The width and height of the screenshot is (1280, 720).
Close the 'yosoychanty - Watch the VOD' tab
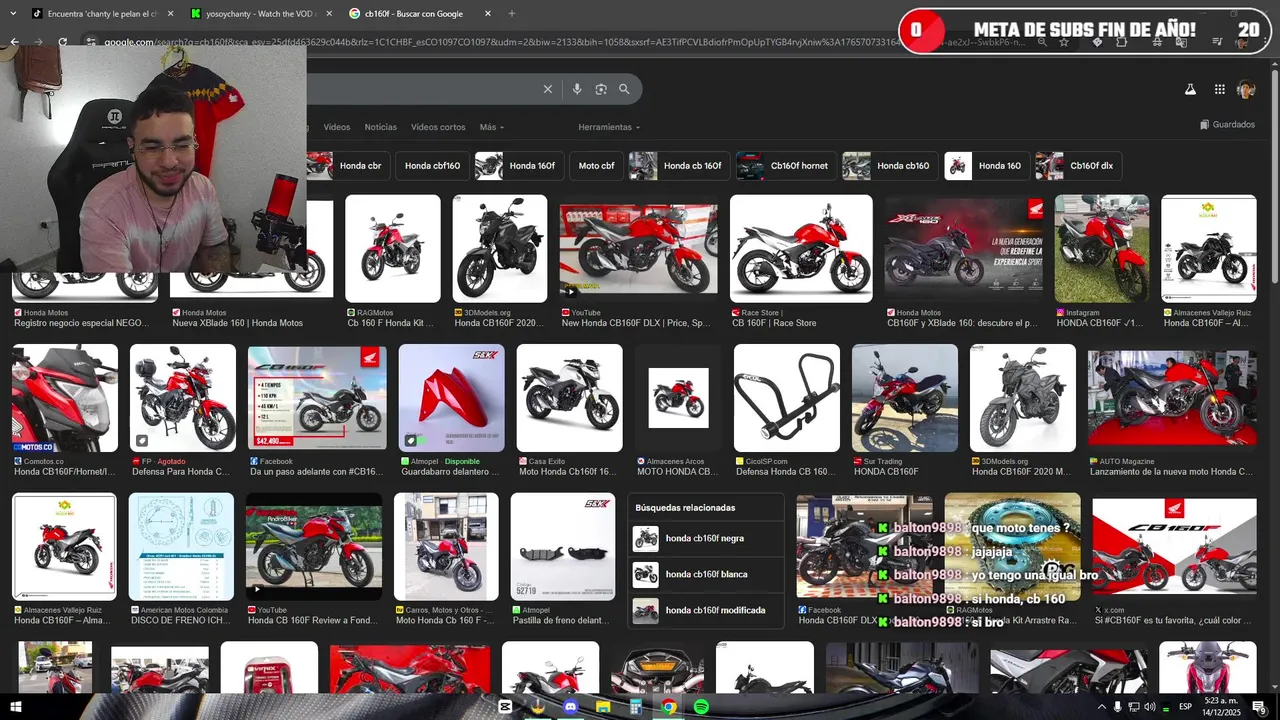coord(329,14)
